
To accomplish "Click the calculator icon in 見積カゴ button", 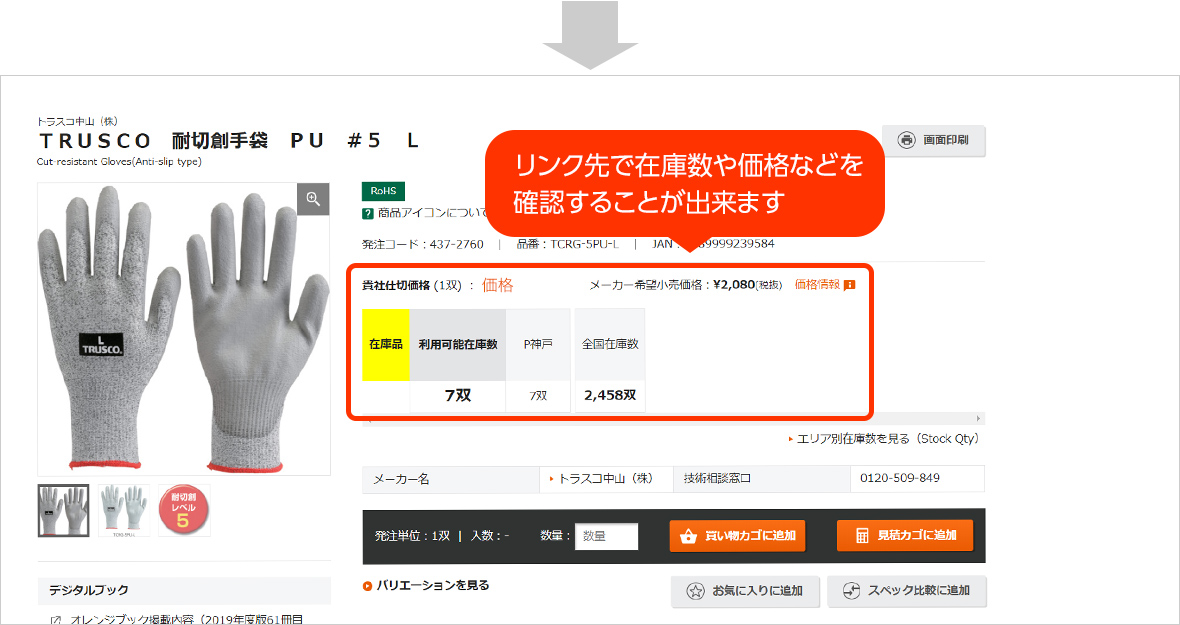I will 862,535.
